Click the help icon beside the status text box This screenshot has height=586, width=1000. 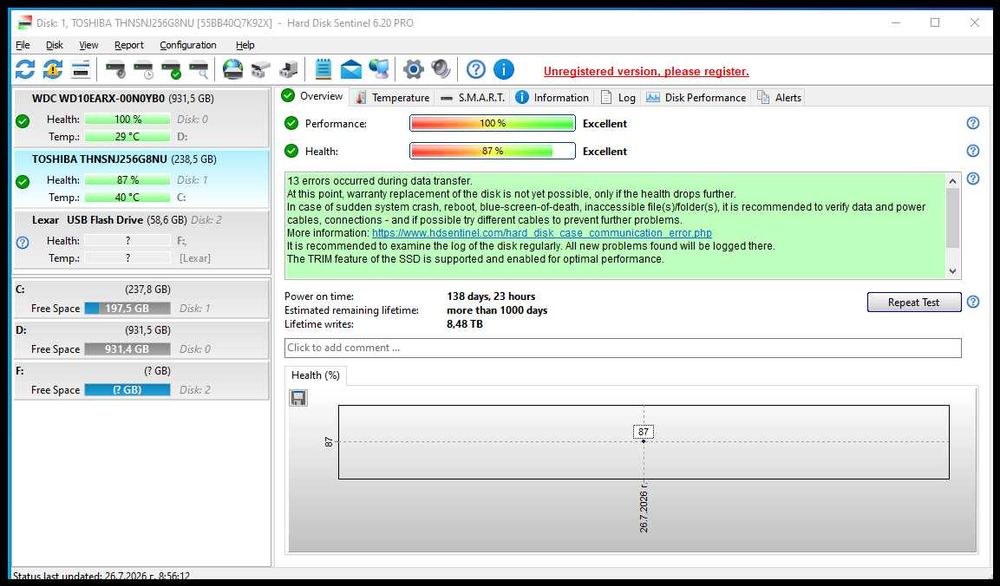[x=973, y=179]
